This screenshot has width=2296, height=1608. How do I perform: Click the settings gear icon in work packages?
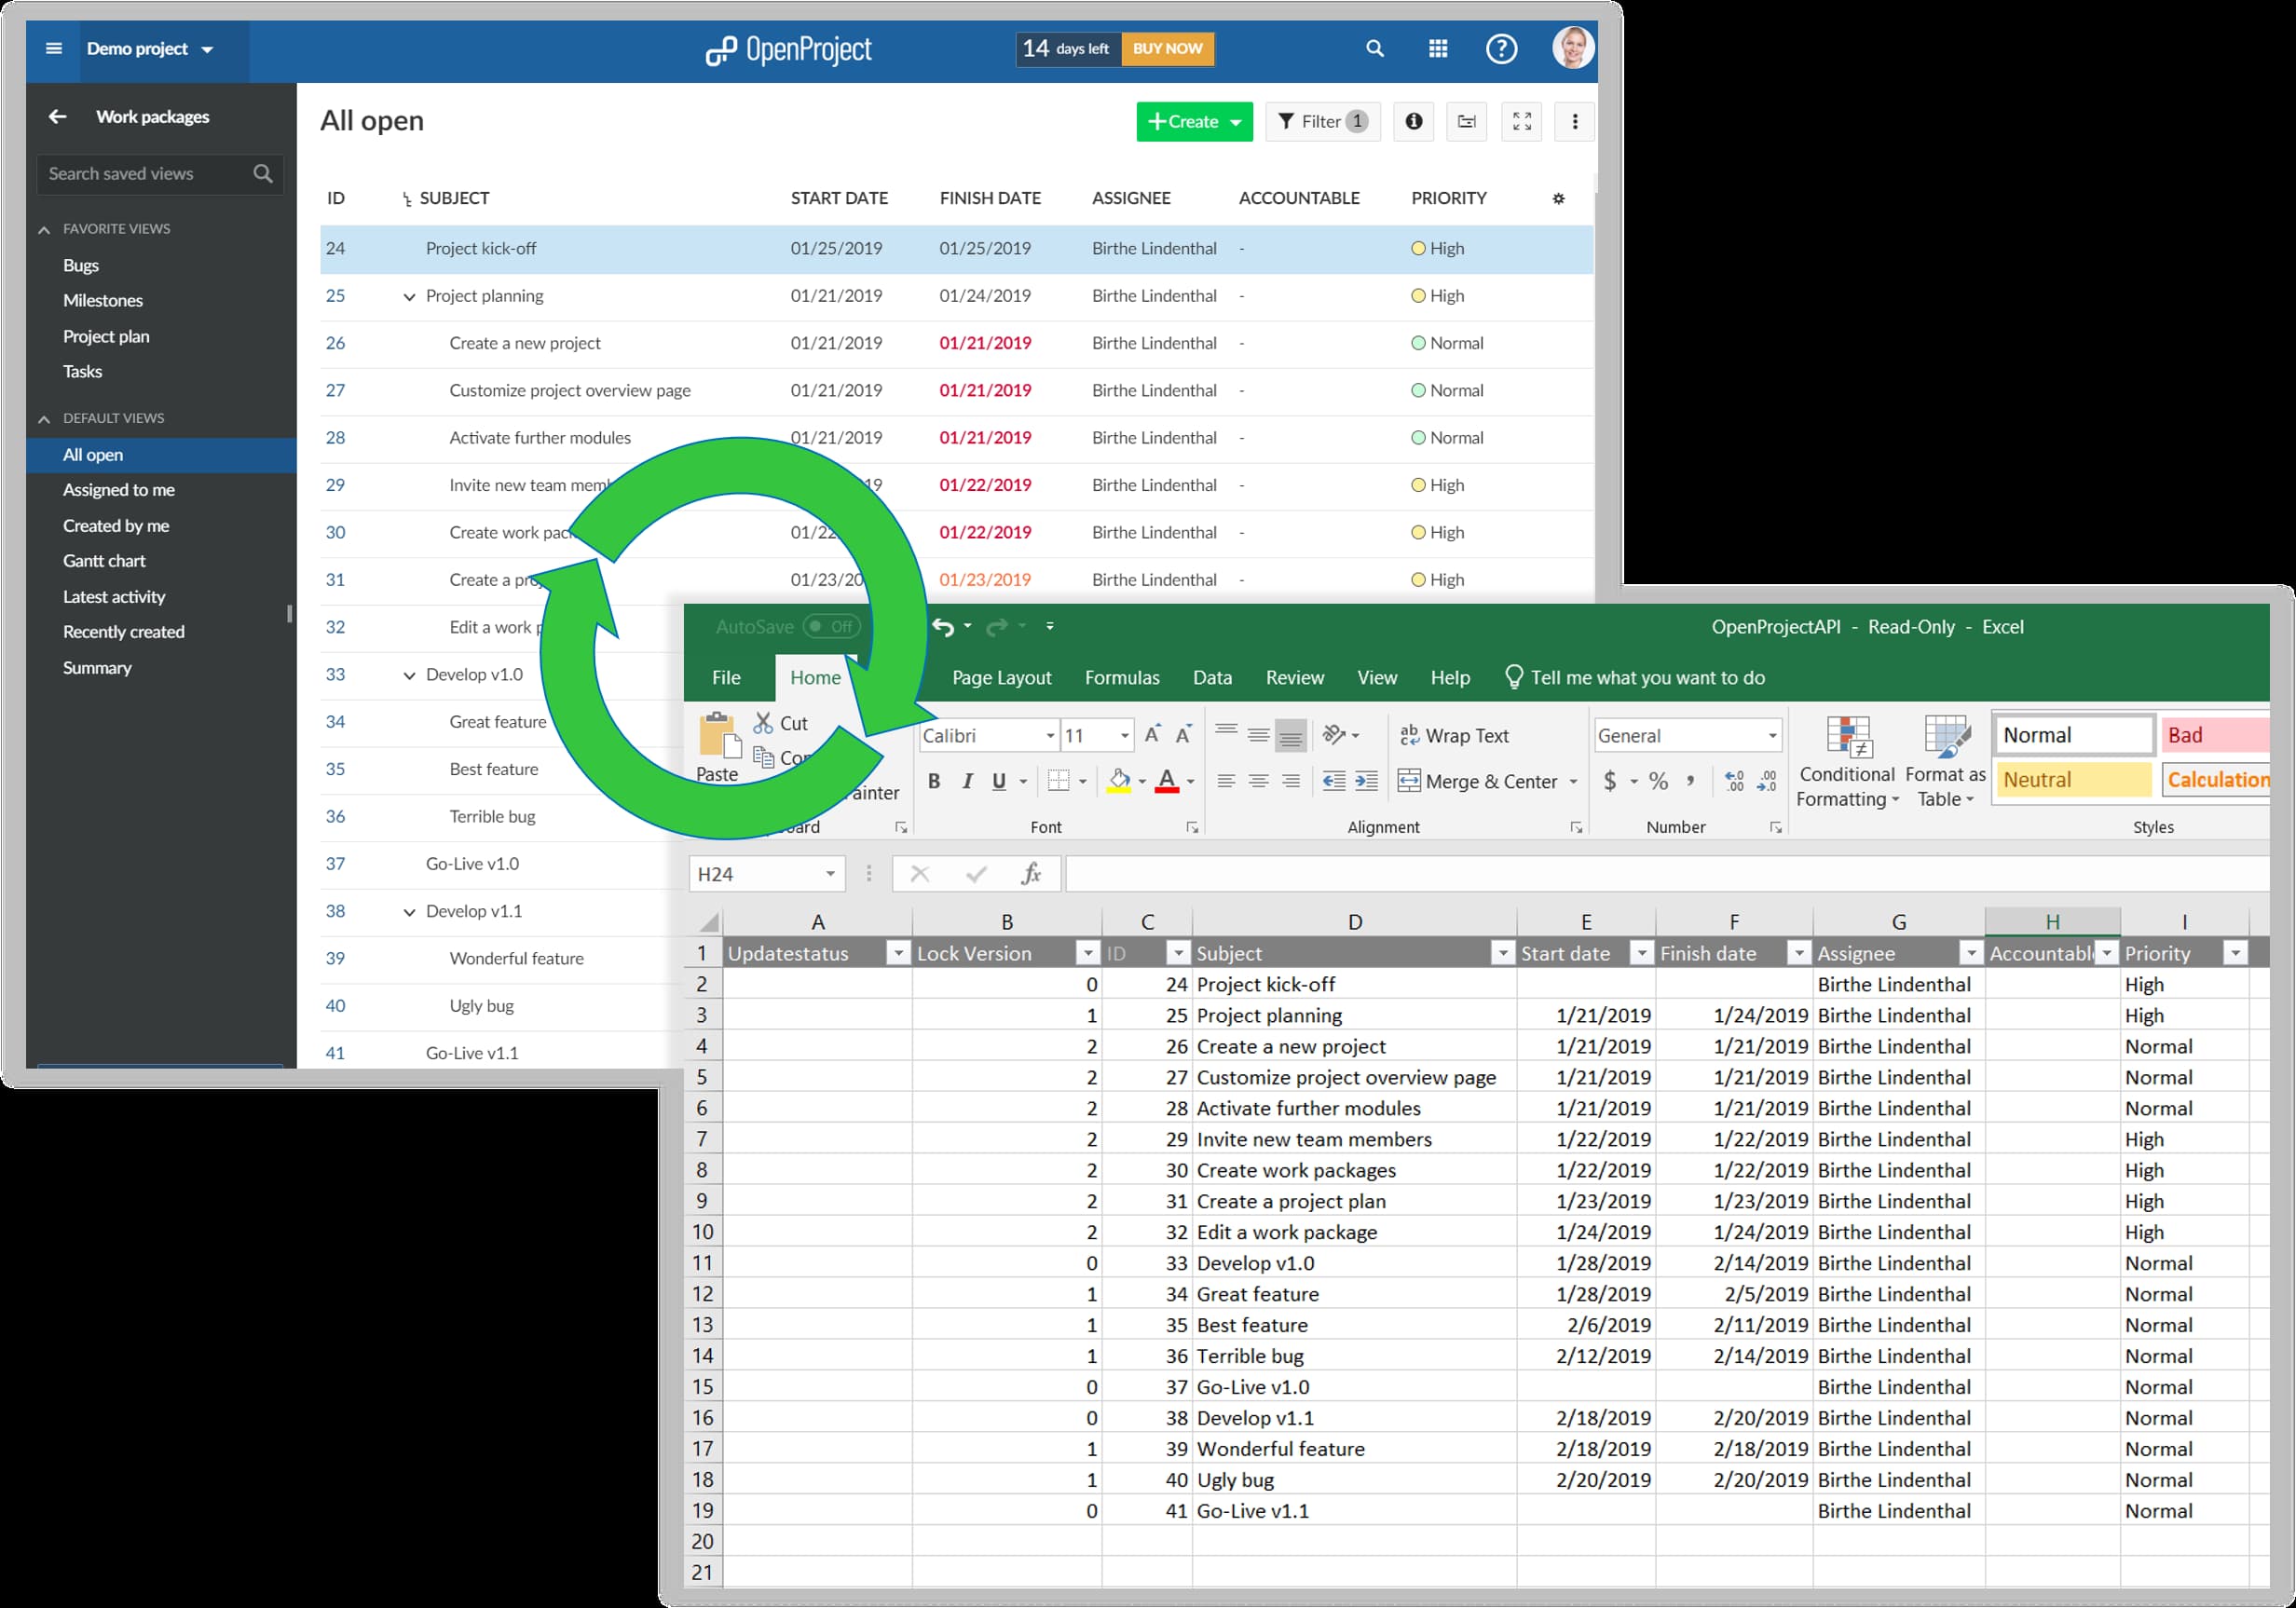click(x=1558, y=198)
